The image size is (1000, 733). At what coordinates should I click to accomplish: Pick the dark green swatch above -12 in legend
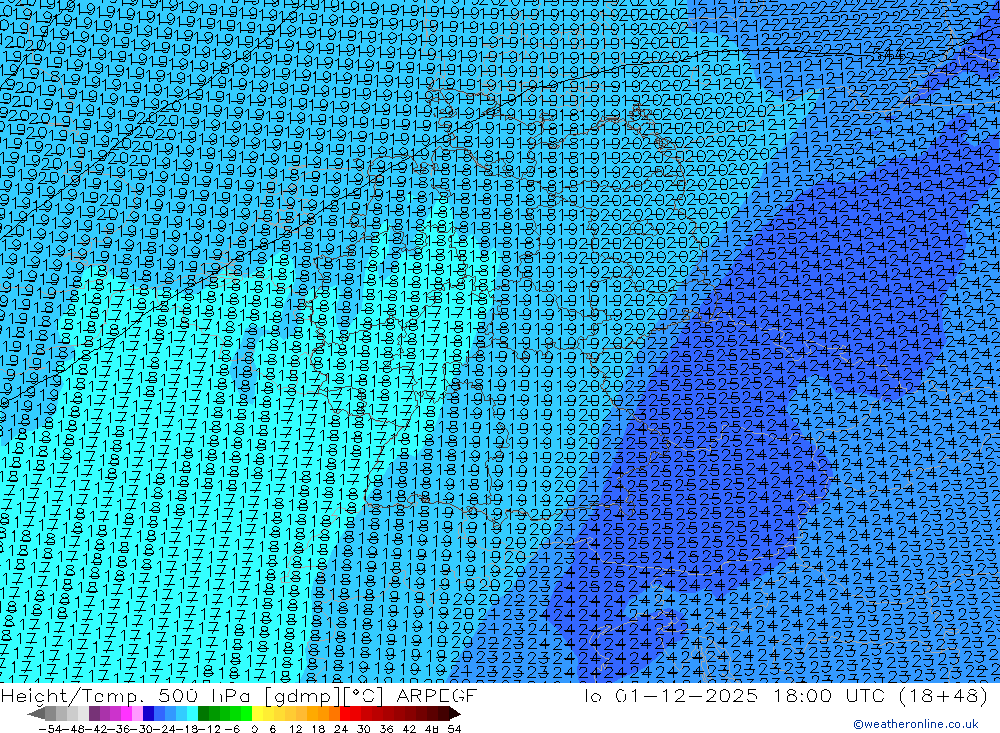point(203,714)
